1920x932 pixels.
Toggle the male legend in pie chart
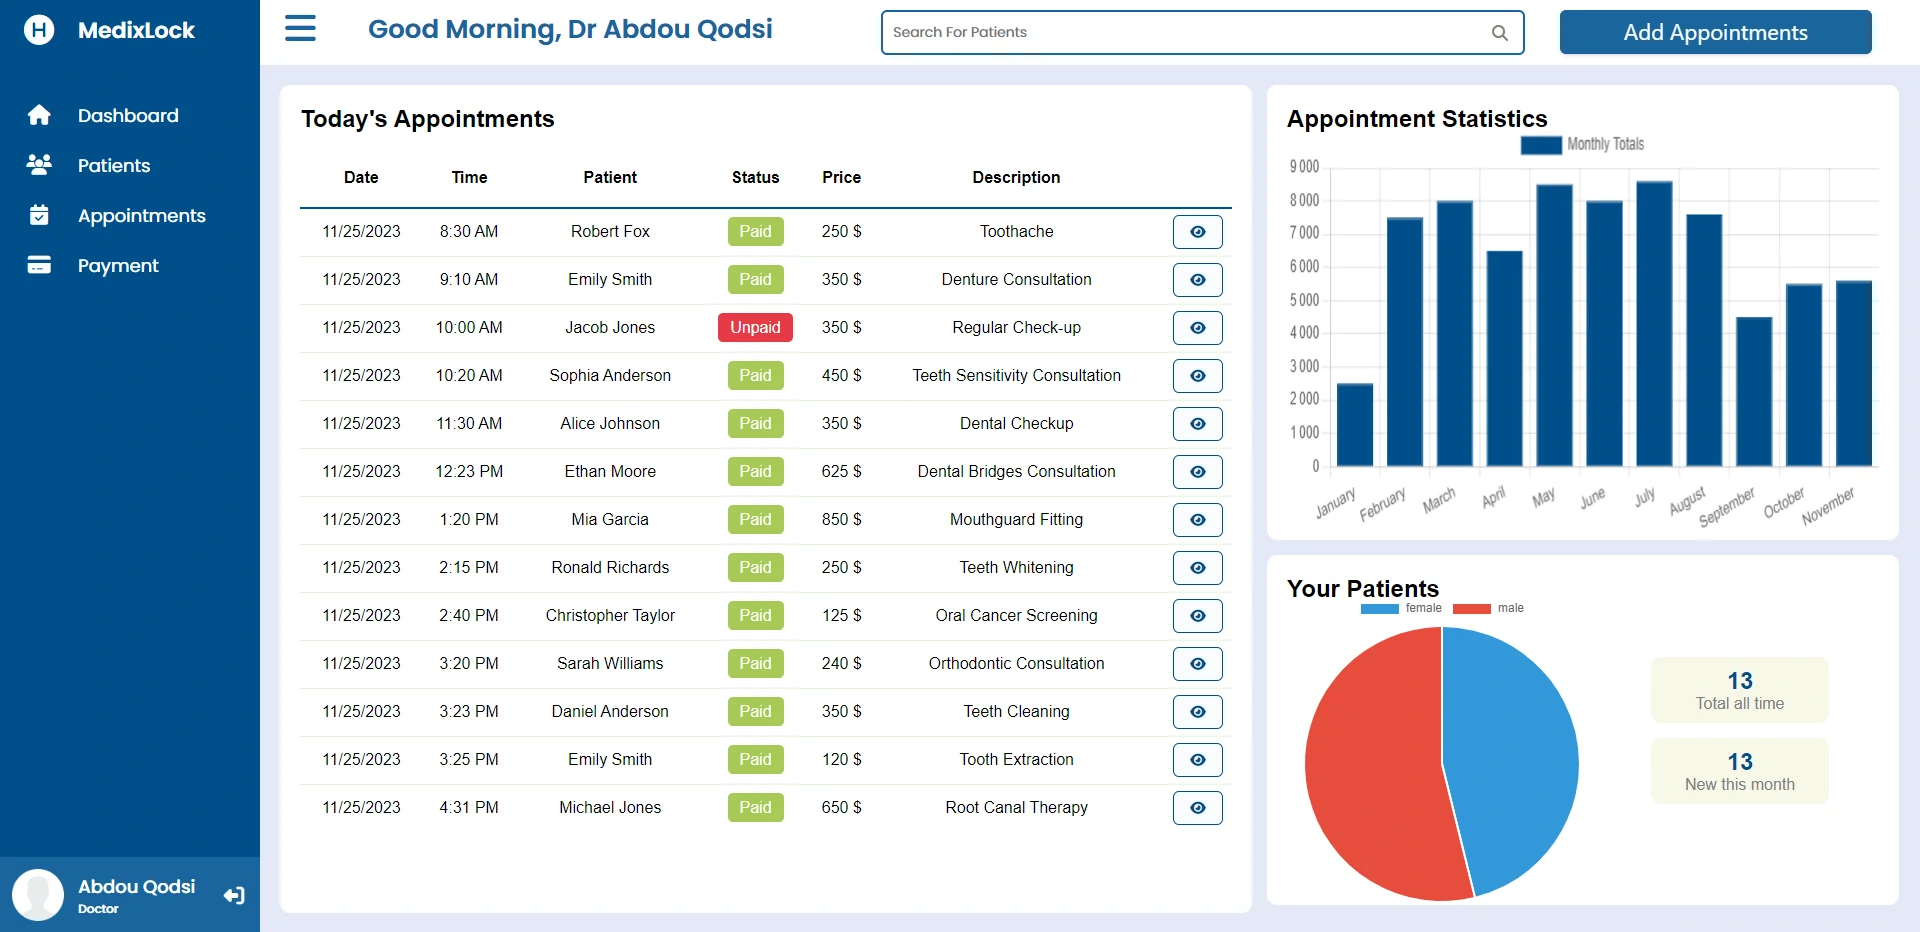1488,608
